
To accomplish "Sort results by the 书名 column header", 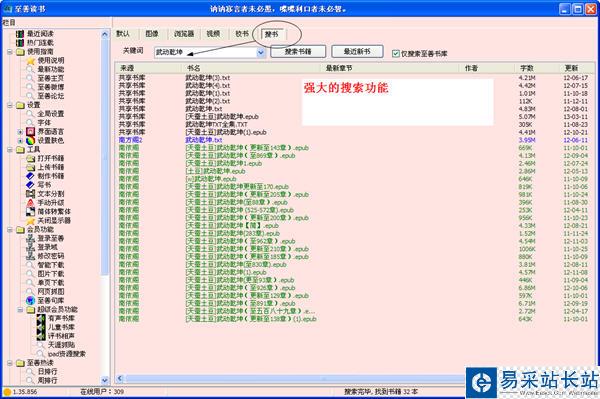I will click(252, 68).
